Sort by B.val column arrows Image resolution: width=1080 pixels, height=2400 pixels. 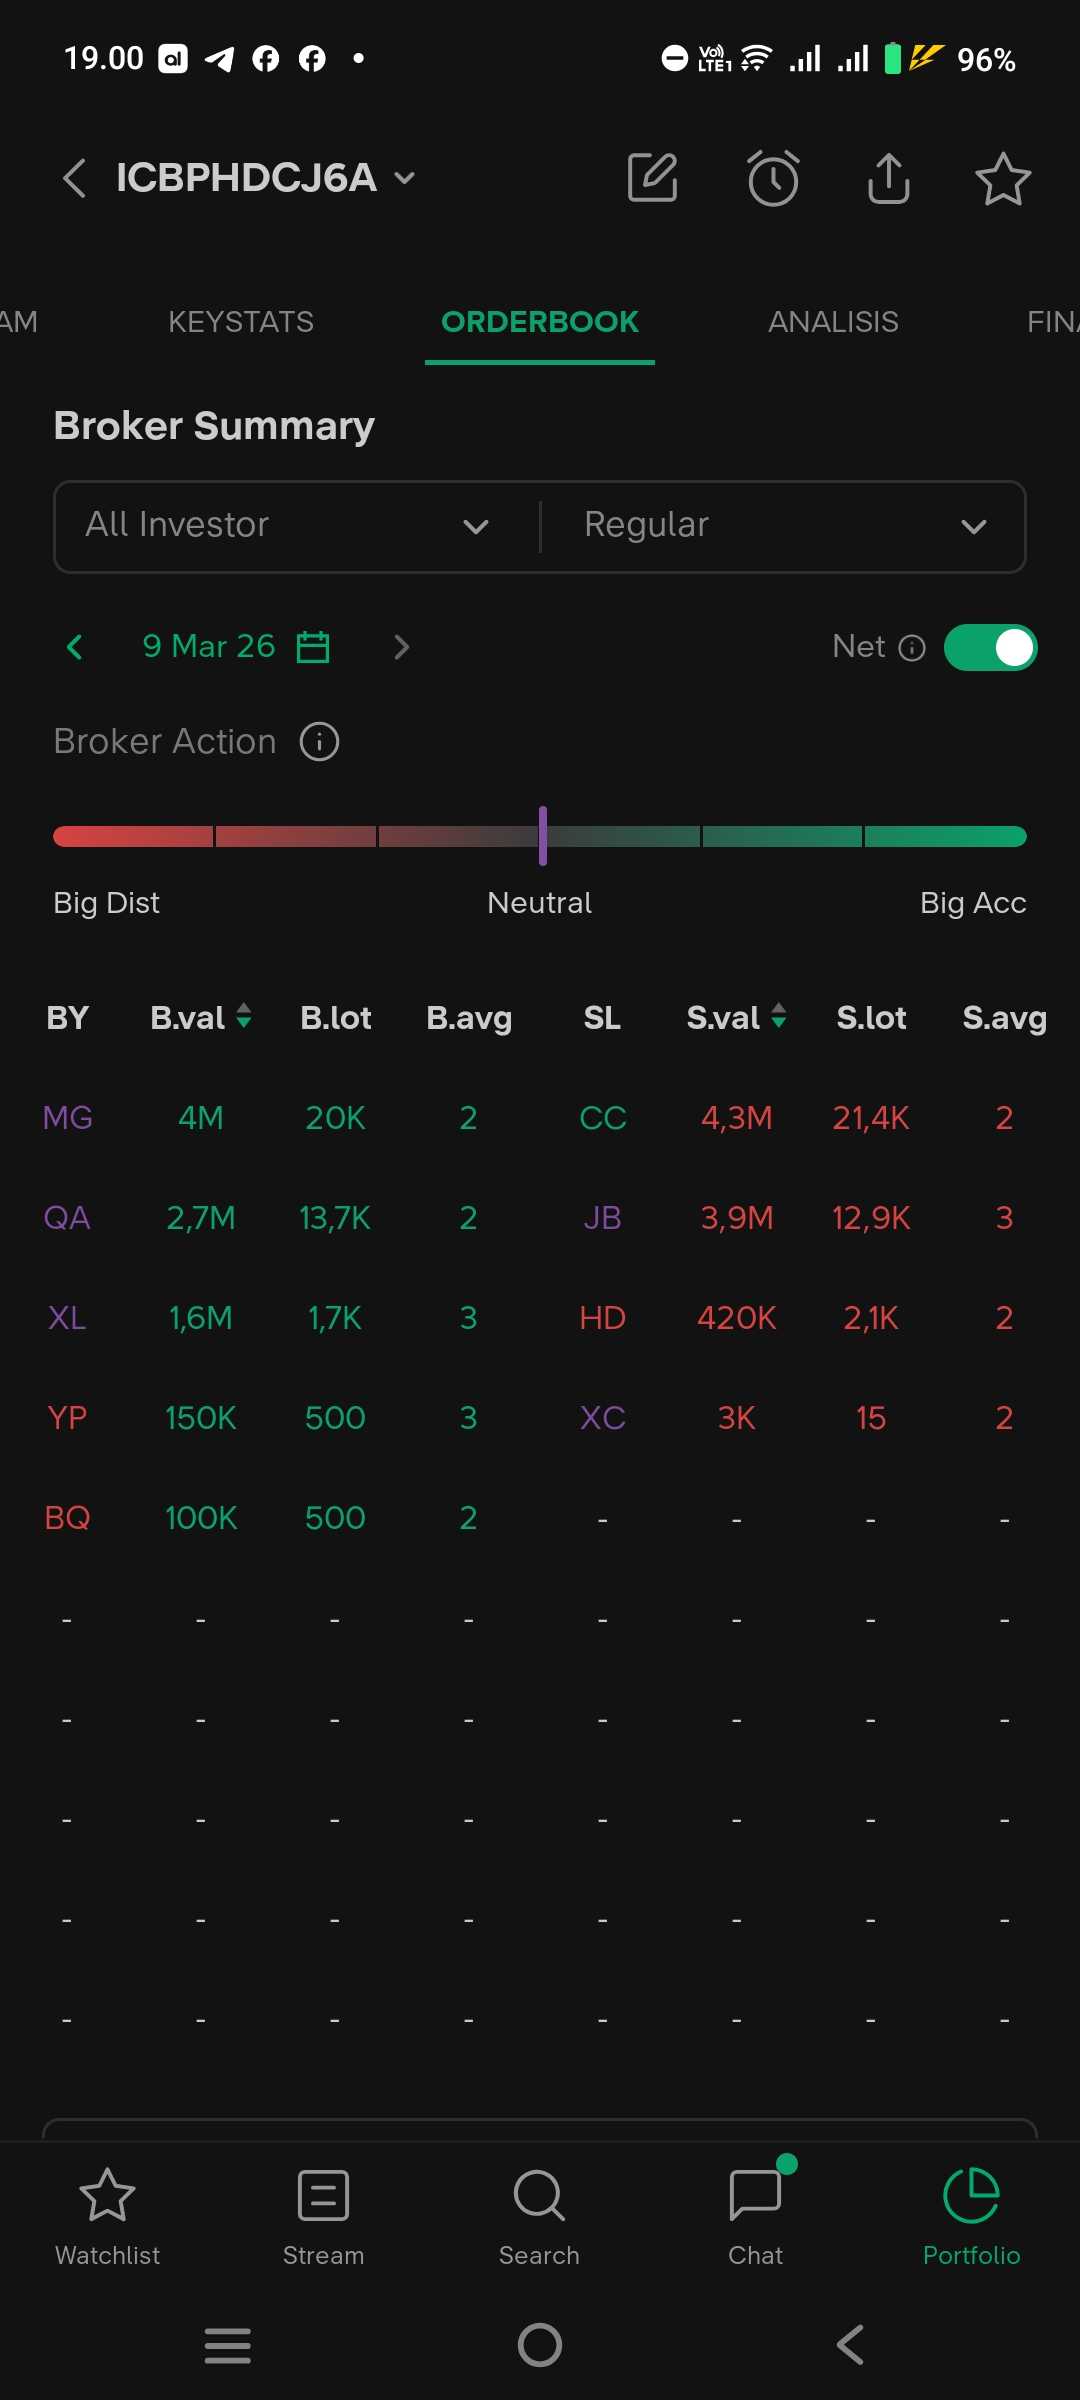(x=243, y=1017)
